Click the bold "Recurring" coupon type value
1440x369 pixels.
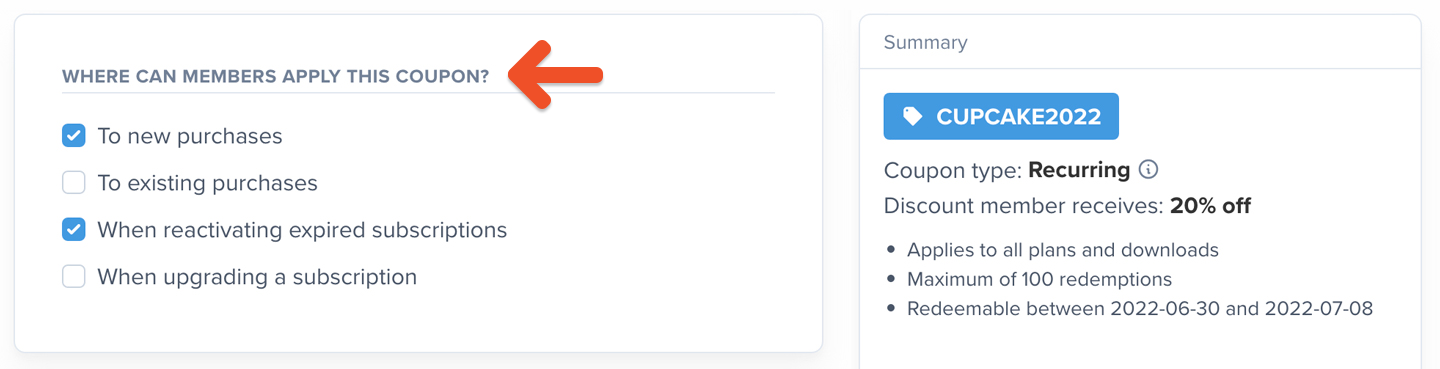(1079, 170)
